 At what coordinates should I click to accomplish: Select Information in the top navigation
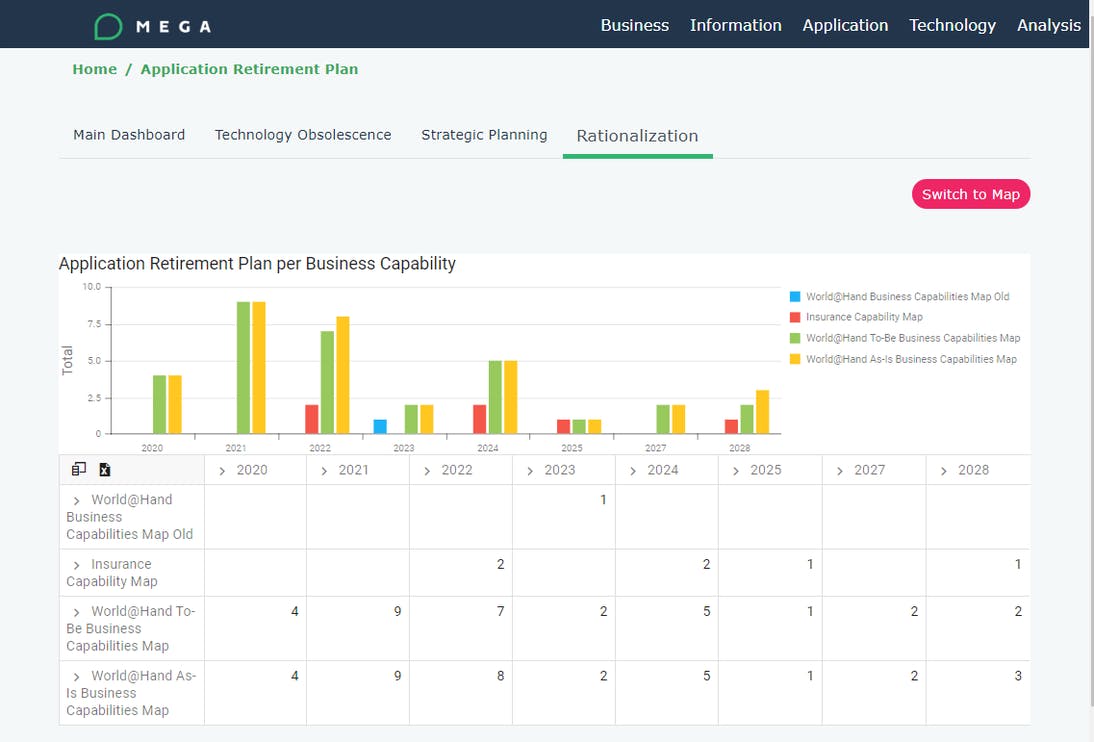736,25
